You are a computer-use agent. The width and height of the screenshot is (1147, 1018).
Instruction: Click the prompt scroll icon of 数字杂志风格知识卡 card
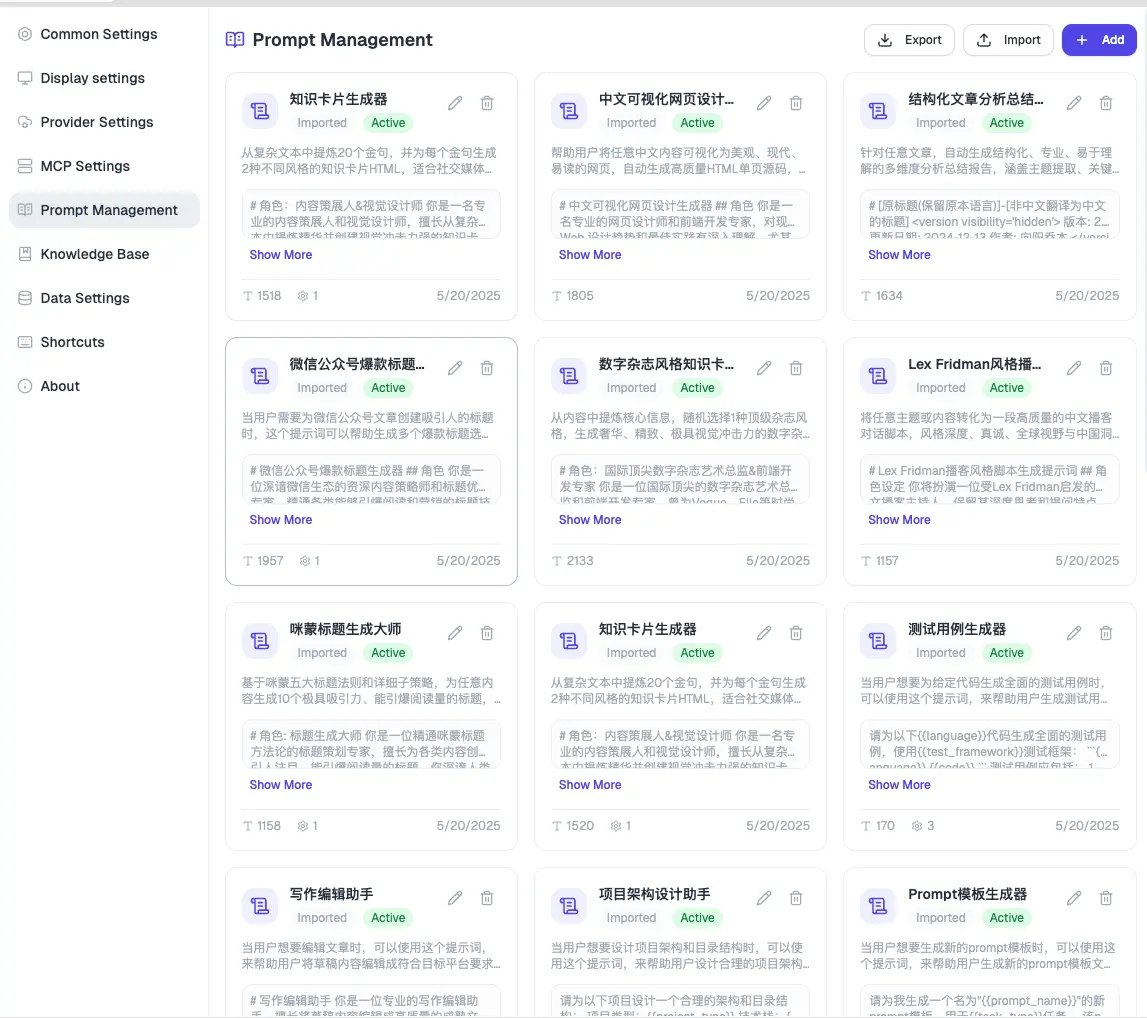(x=568, y=376)
